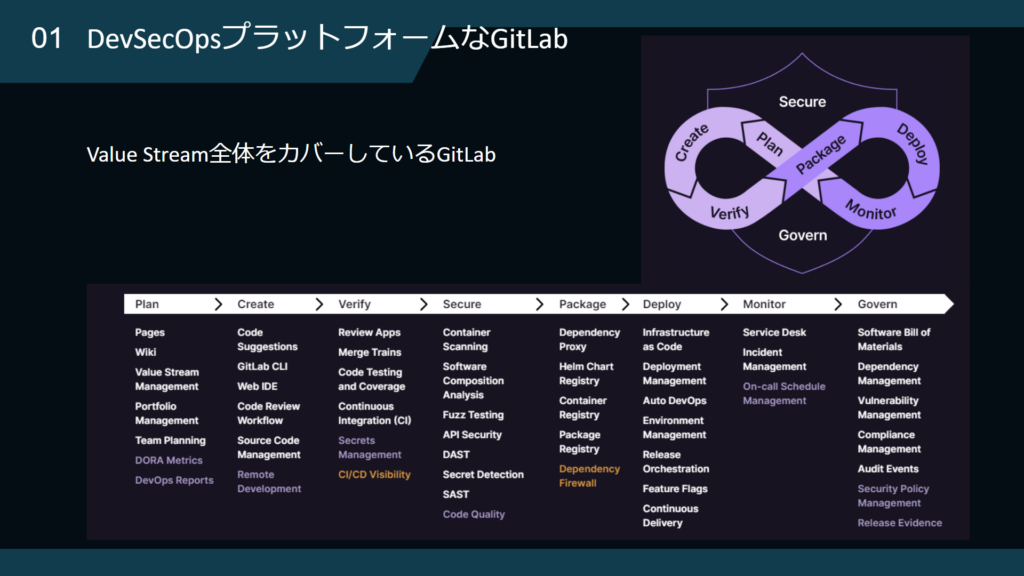Select the subtitle "Value Stream全体をカバーしているGitLab"

(x=291, y=154)
